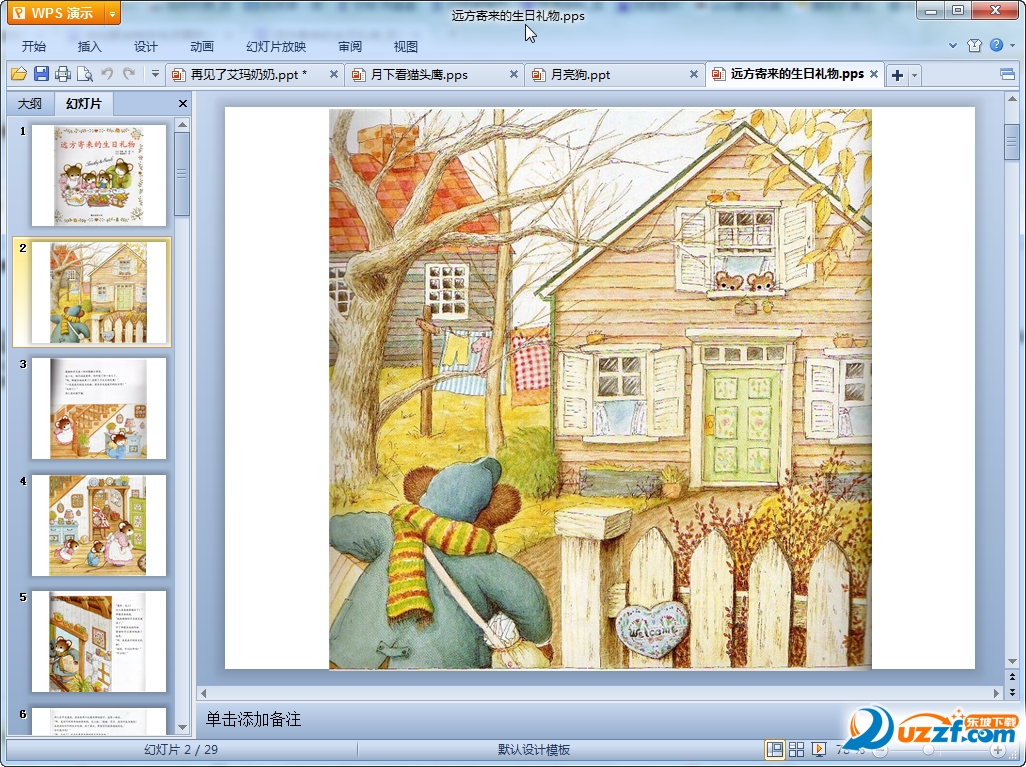Click the zoom slider handle

(928, 750)
